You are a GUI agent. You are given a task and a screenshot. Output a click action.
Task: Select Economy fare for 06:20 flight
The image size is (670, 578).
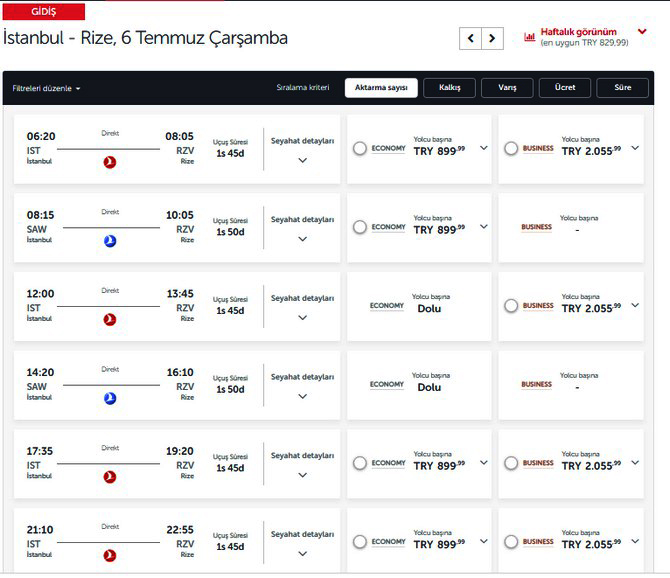(360, 148)
